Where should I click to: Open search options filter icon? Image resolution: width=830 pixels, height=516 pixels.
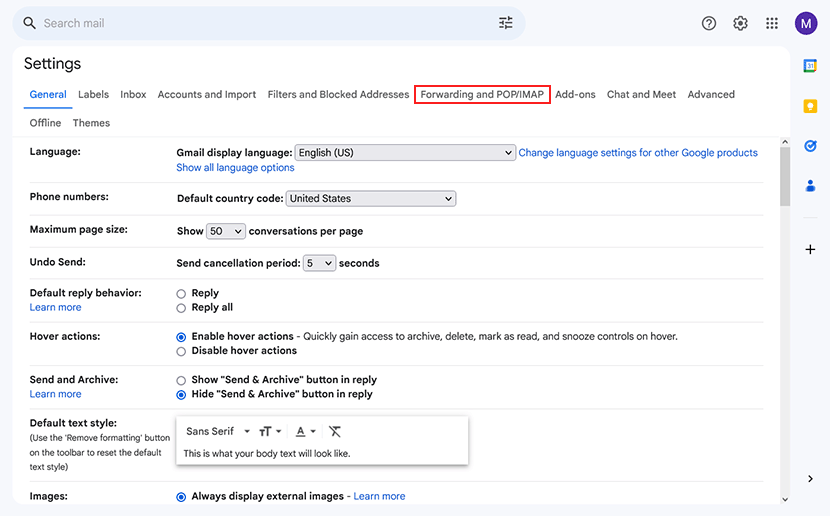[x=506, y=23]
